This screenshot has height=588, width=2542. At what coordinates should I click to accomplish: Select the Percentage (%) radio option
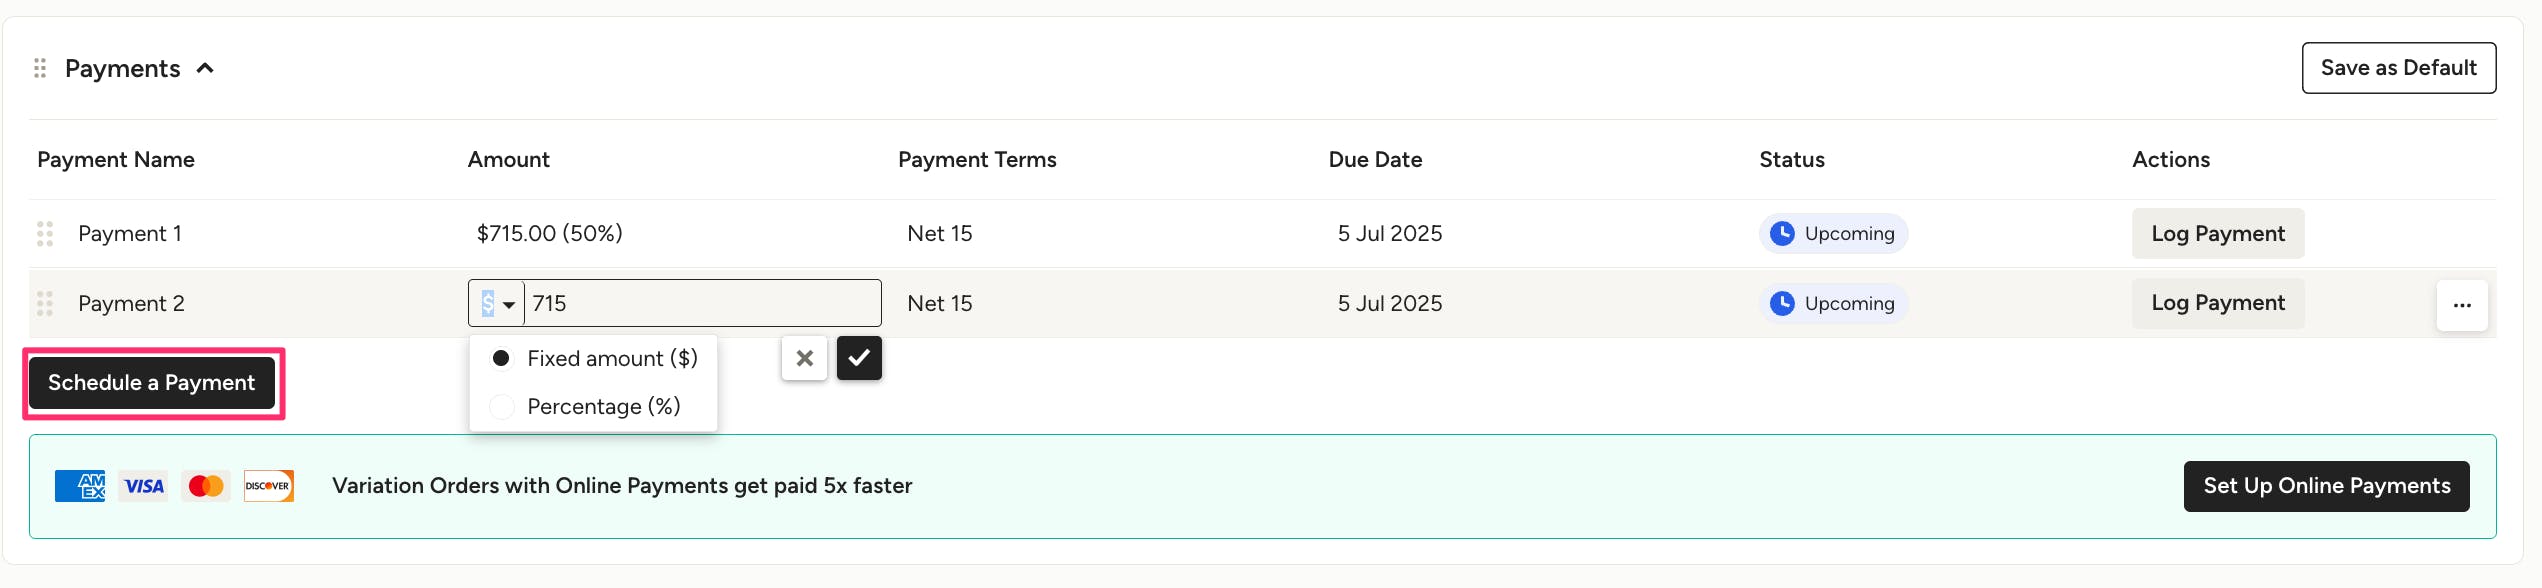point(502,407)
